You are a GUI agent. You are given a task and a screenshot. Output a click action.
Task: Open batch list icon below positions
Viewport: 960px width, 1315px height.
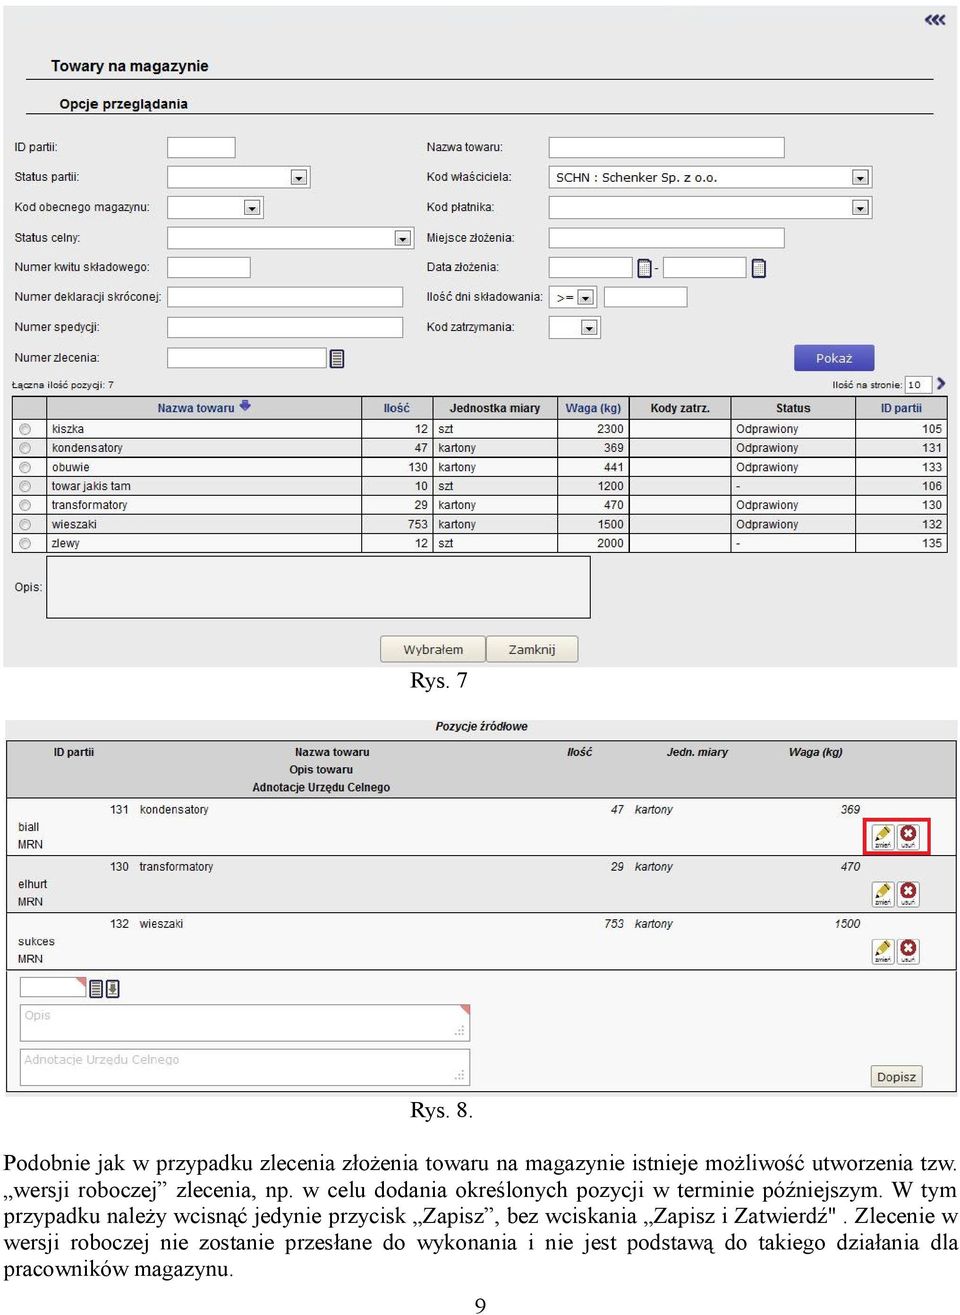(96, 988)
